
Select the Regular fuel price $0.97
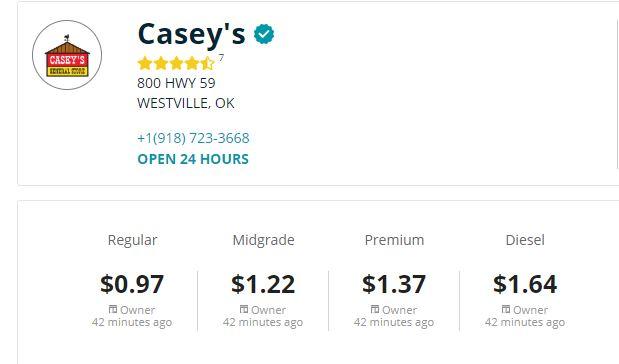coord(132,284)
